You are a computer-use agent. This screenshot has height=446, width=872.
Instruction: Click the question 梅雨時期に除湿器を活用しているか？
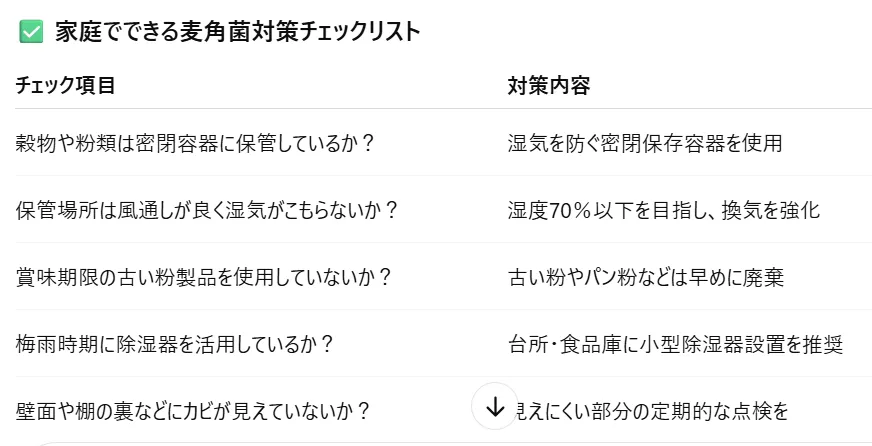175,344
